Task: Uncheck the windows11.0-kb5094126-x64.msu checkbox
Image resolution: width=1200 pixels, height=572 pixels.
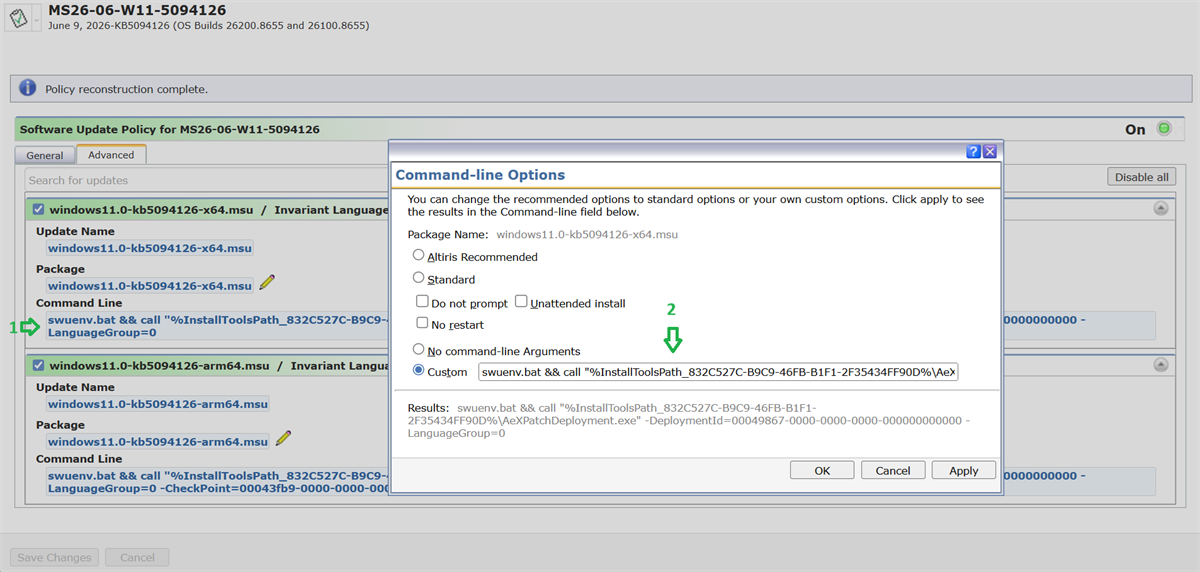Action: pos(38,210)
